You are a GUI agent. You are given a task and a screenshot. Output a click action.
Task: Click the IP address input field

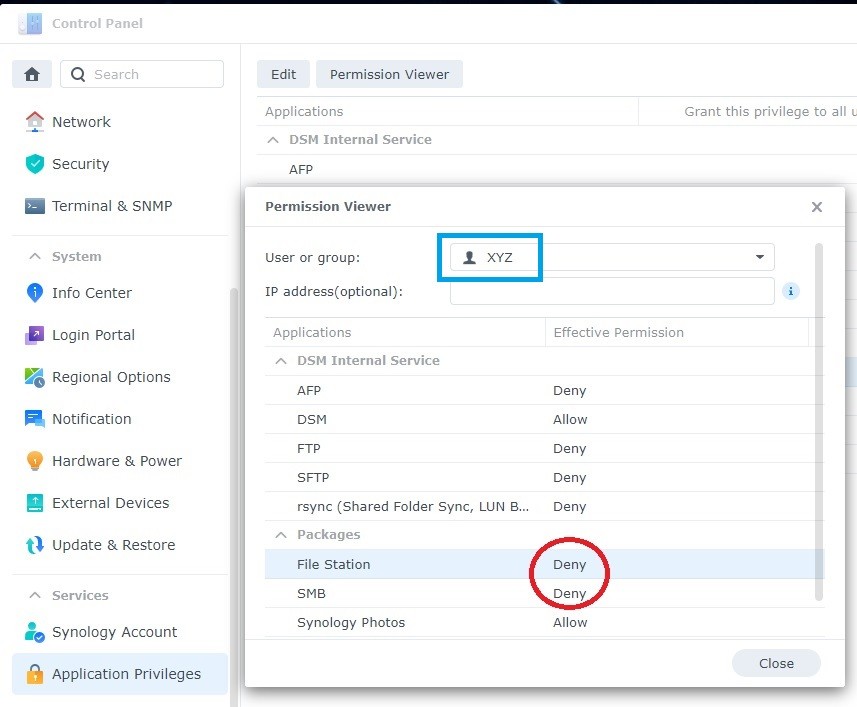coord(610,290)
